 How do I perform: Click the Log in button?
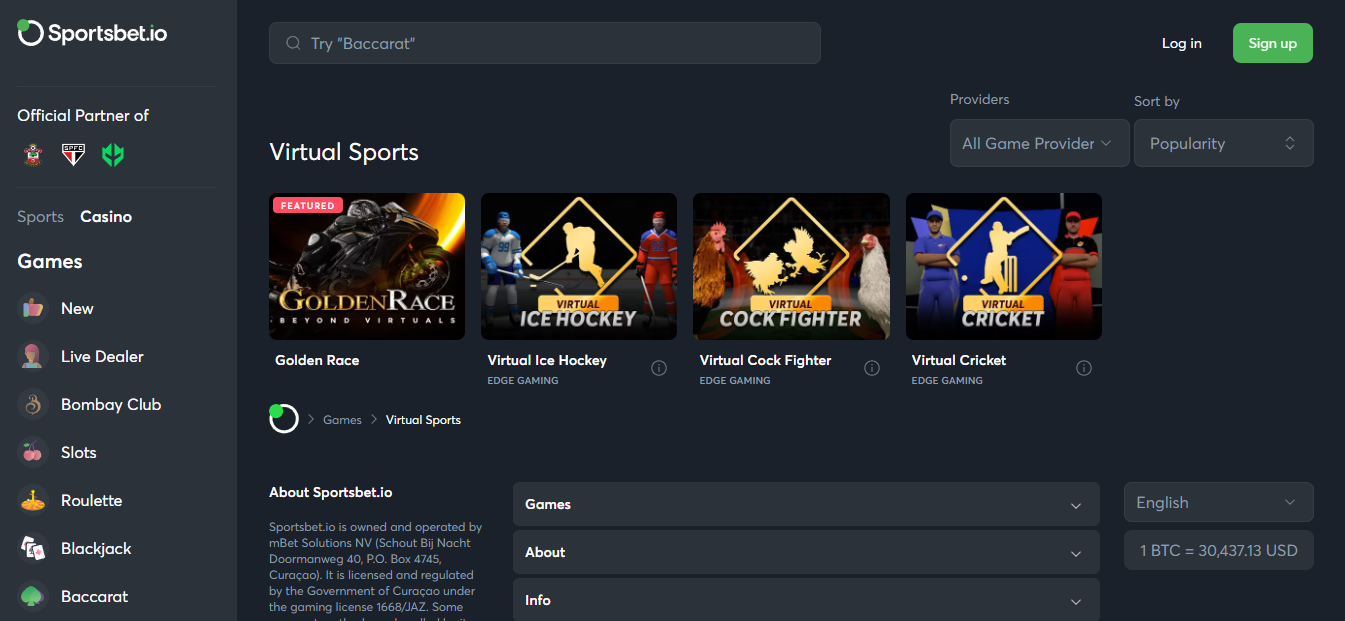1182,43
